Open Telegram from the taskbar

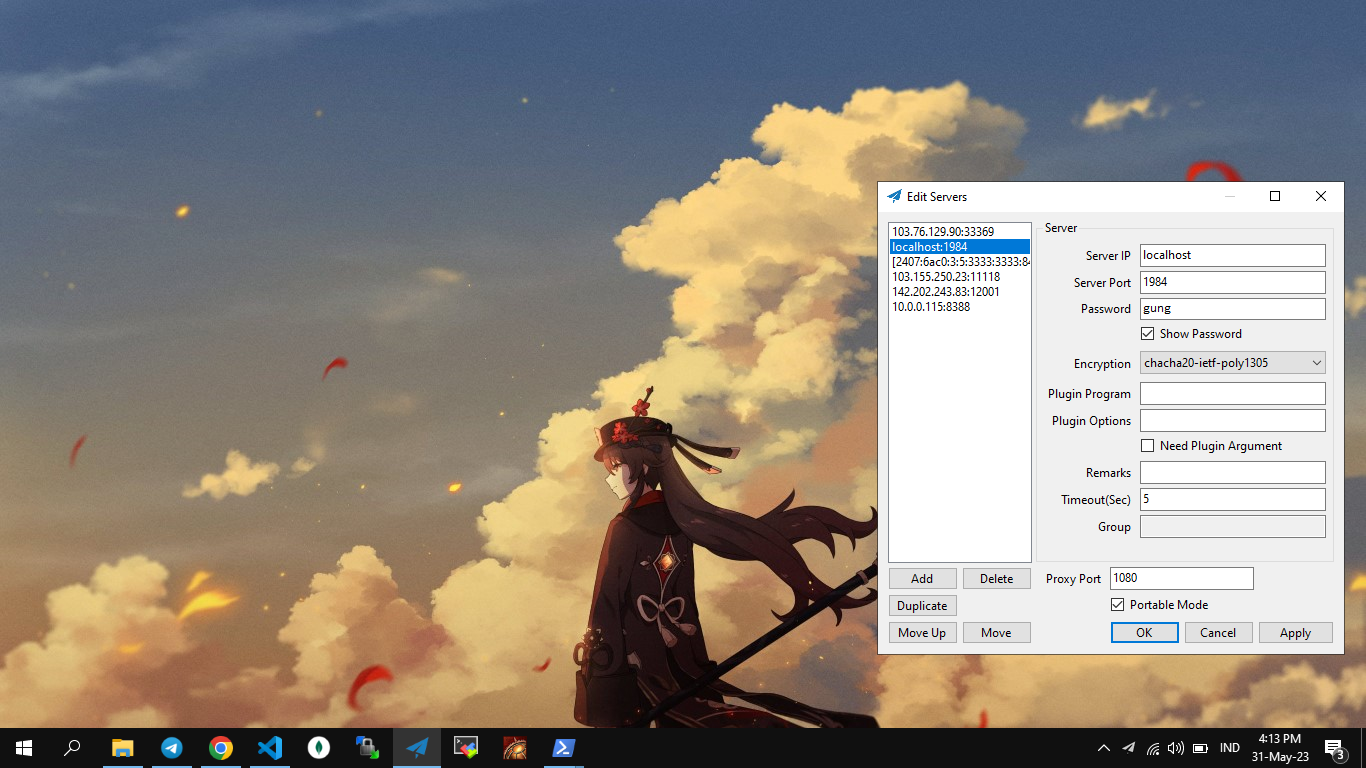point(172,747)
